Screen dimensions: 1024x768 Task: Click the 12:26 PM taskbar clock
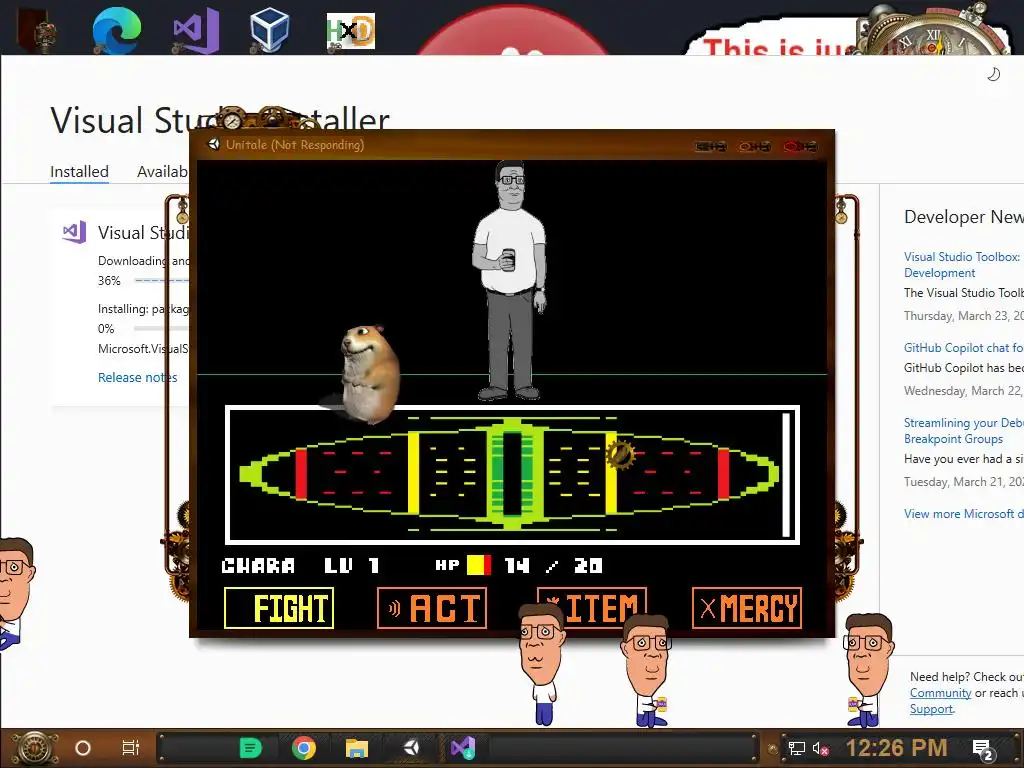coord(896,748)
